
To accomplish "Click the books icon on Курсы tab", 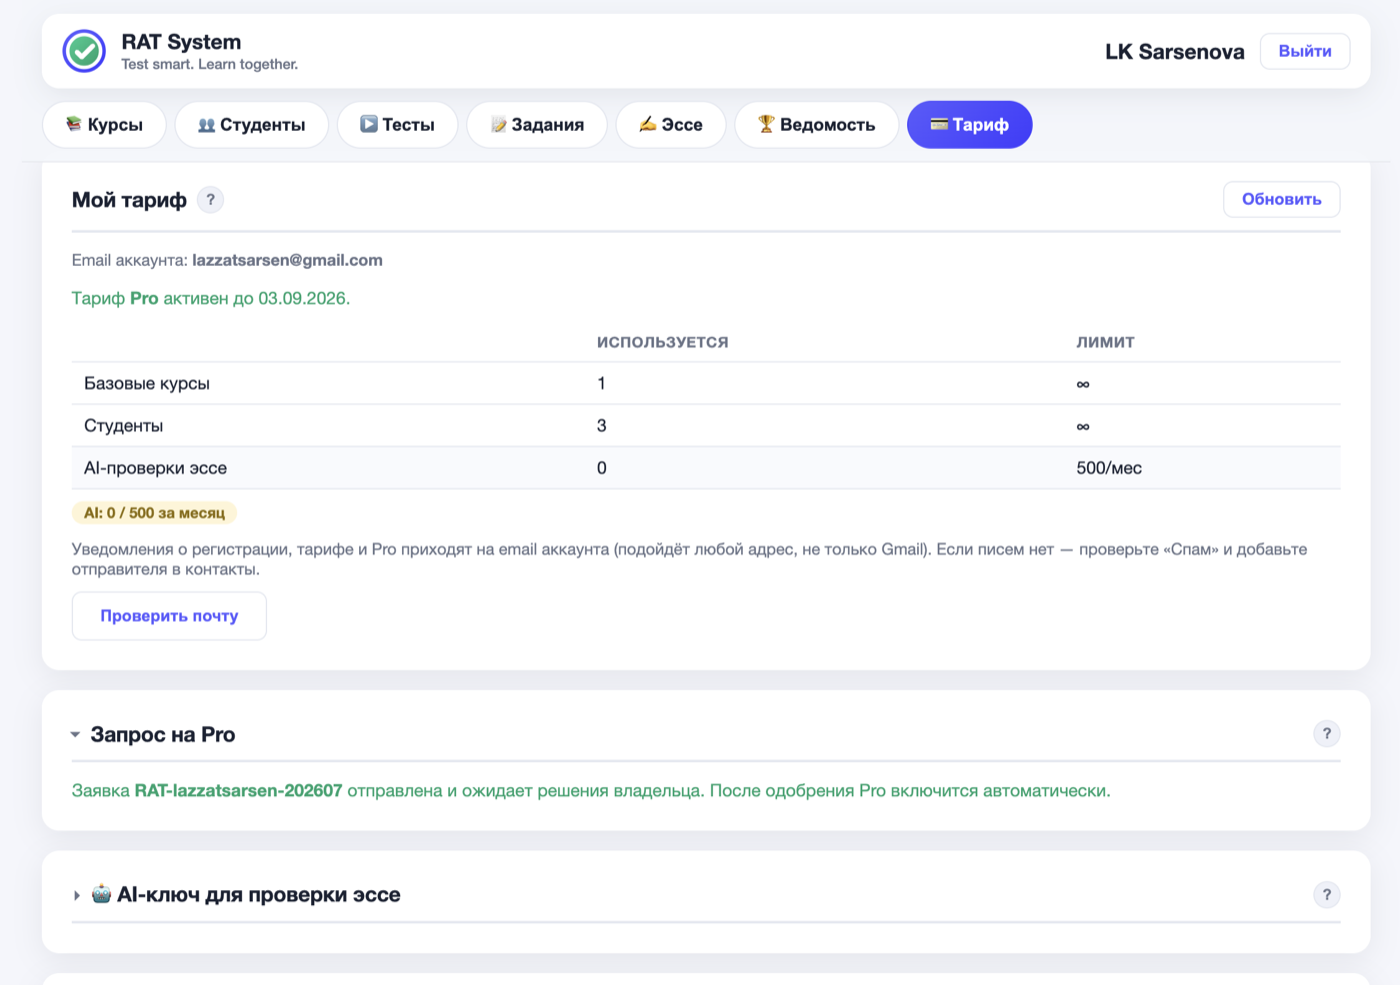I will (x=74, y=124).
